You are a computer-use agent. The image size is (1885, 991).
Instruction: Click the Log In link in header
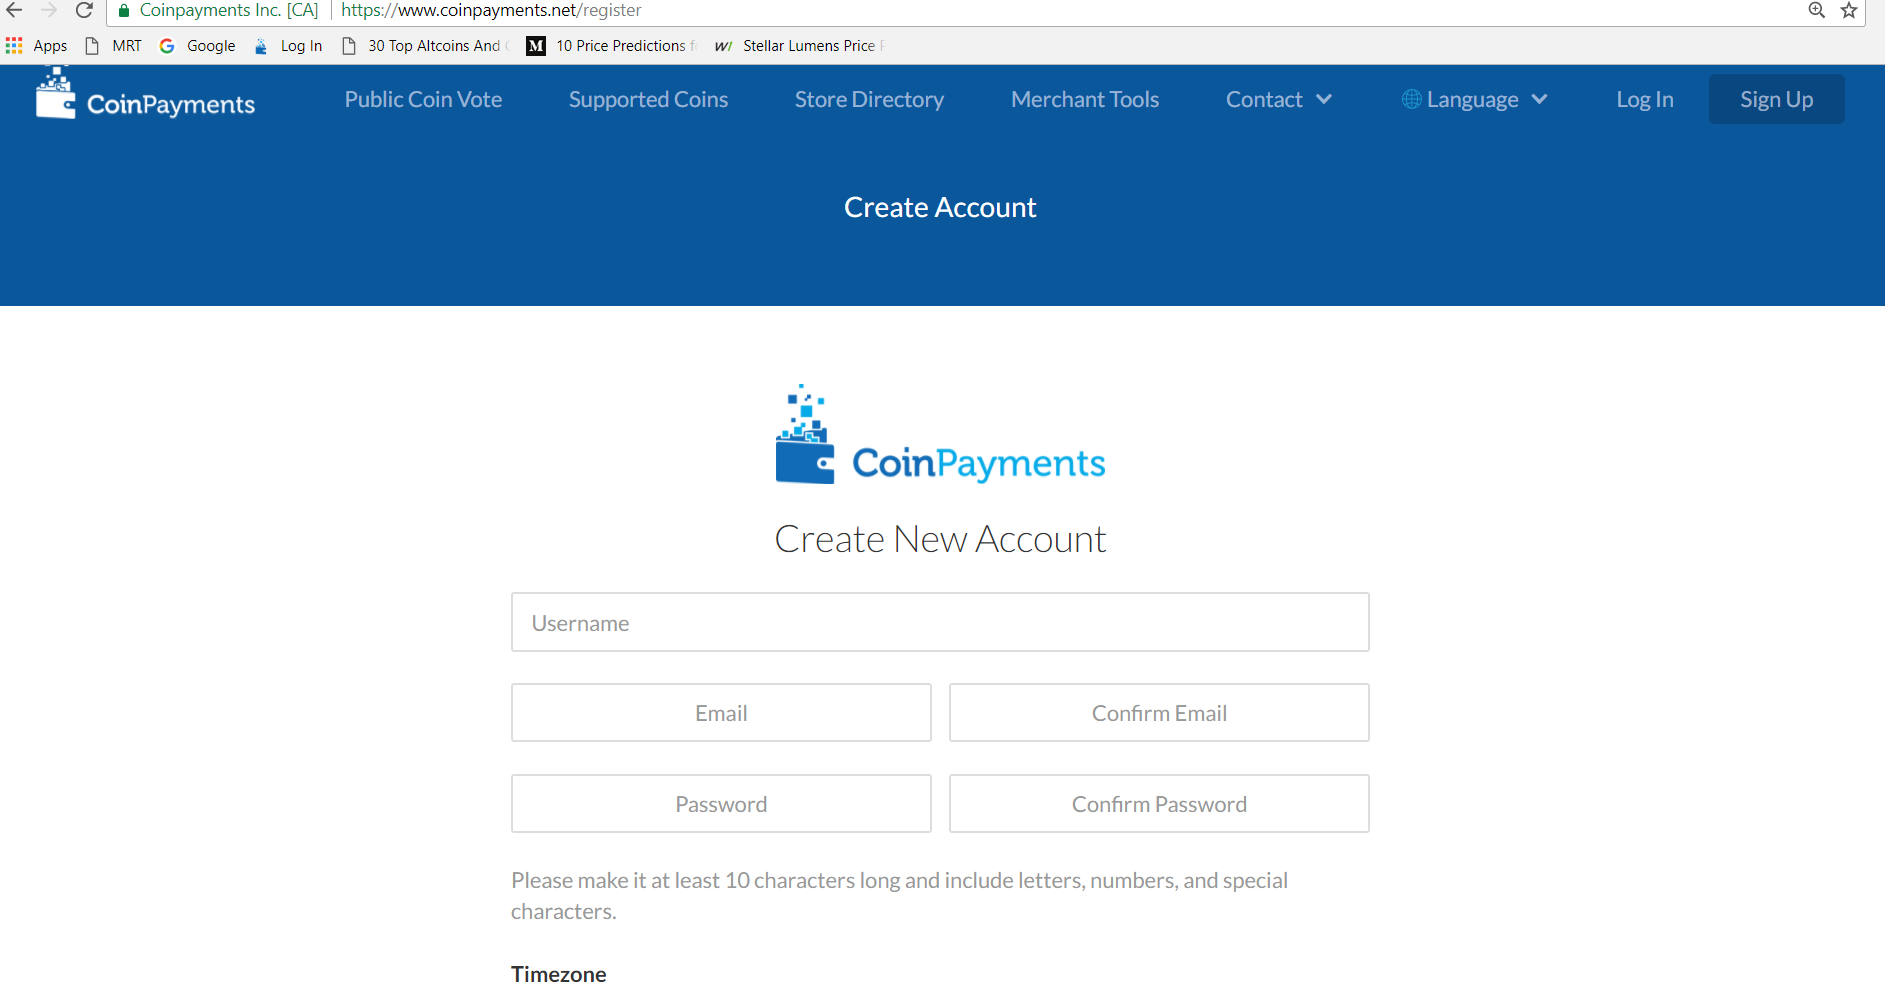[1645, 99]
